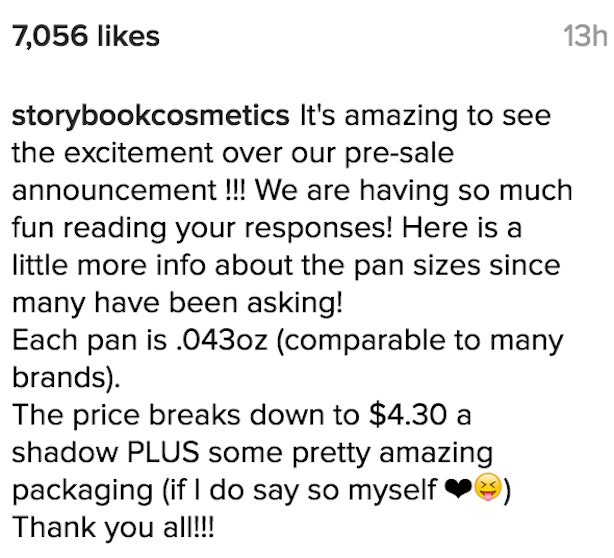Click the word brands). in caption
This screenshot has height=558, width=614.
pyautogui.click(x=66, y=377)
